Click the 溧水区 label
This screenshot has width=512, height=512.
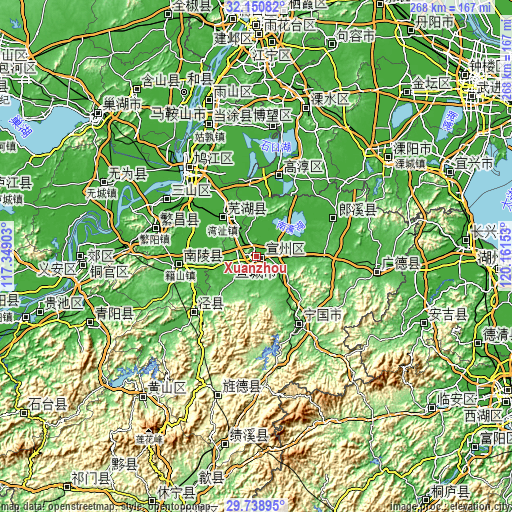tap(330, 99)
